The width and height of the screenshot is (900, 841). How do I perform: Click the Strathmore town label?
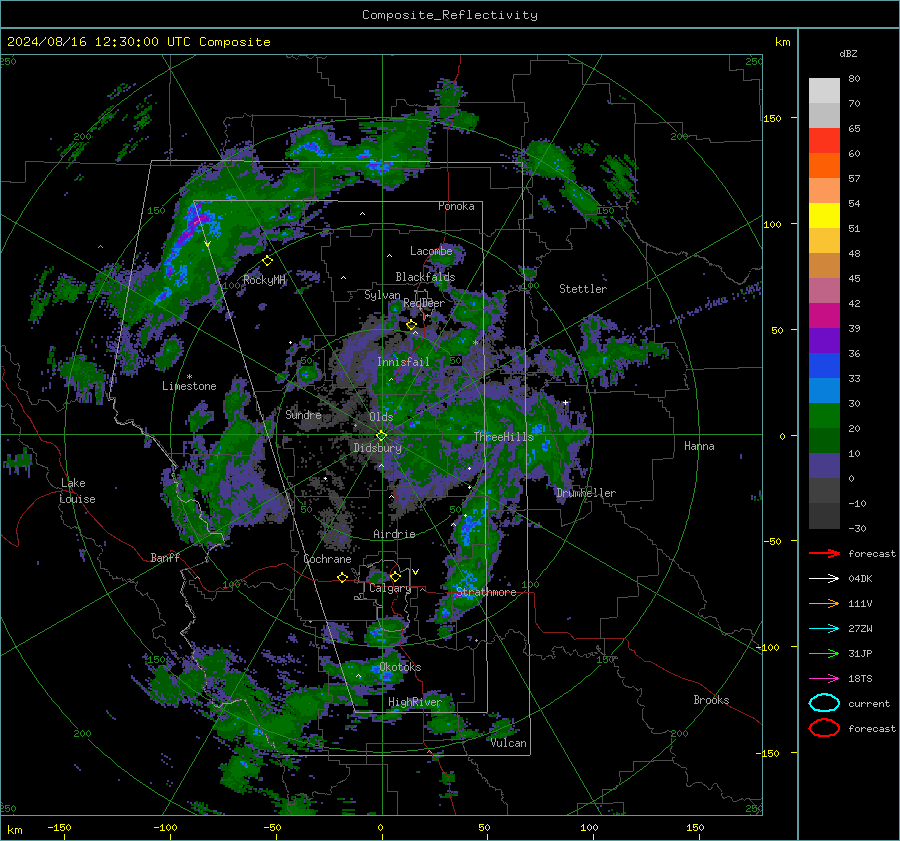(x=486, y=592)
